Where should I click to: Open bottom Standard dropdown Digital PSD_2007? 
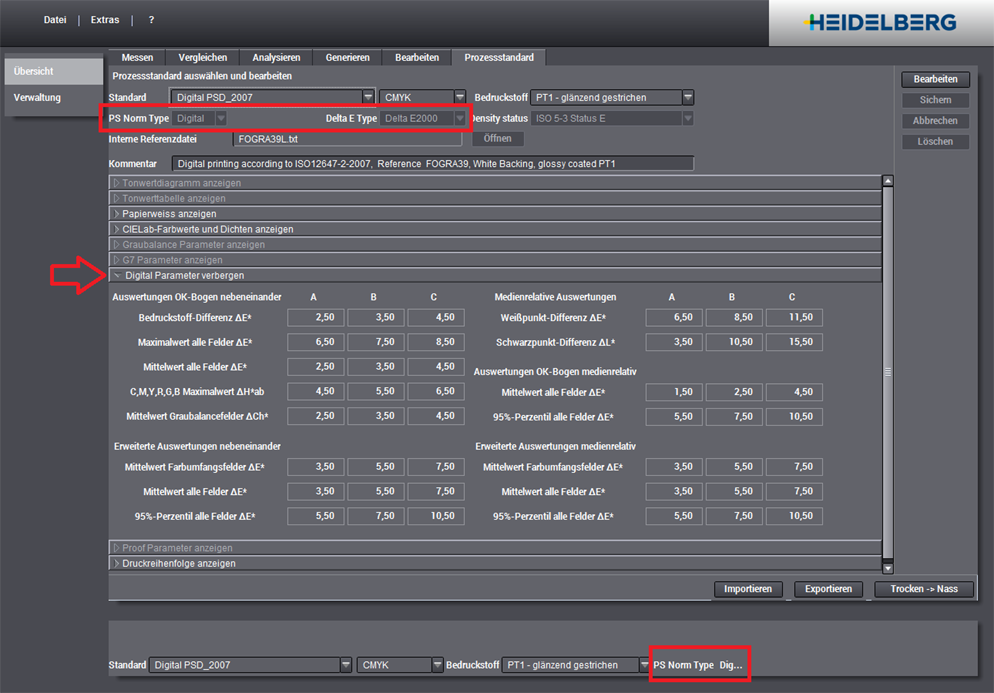tap(250, 664)
